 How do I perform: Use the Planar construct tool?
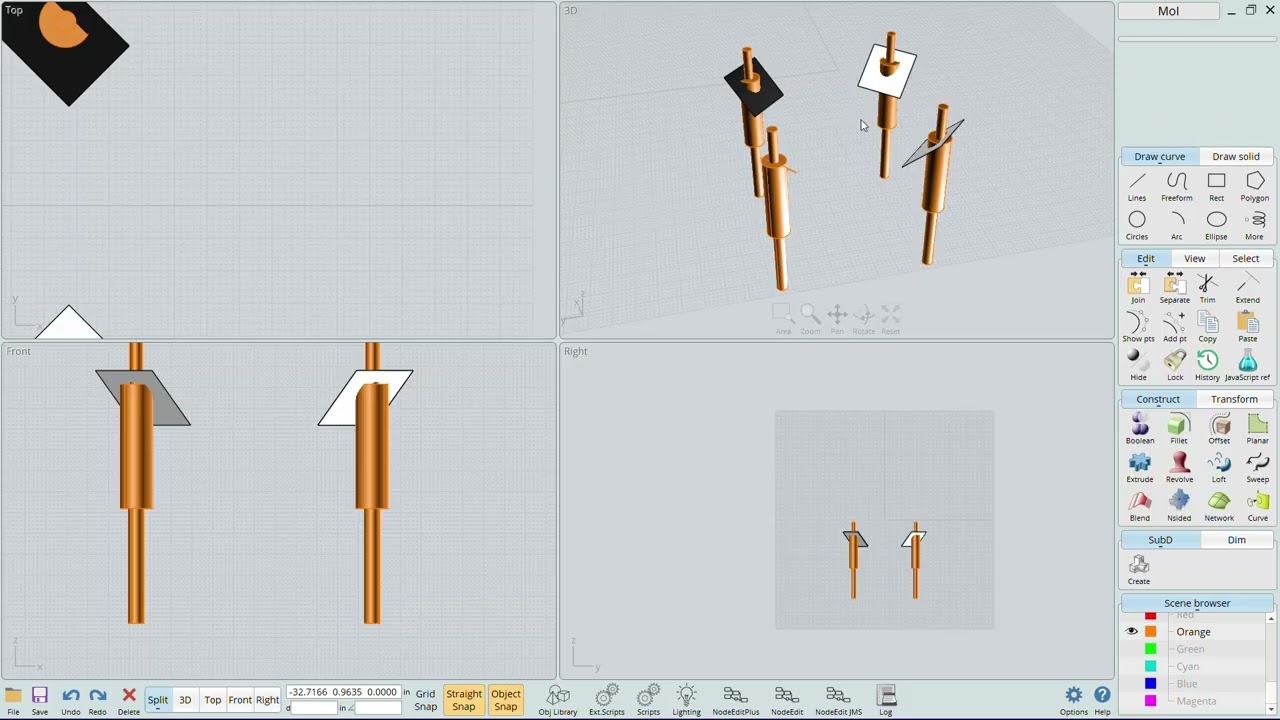click(x=1258, y=430)
